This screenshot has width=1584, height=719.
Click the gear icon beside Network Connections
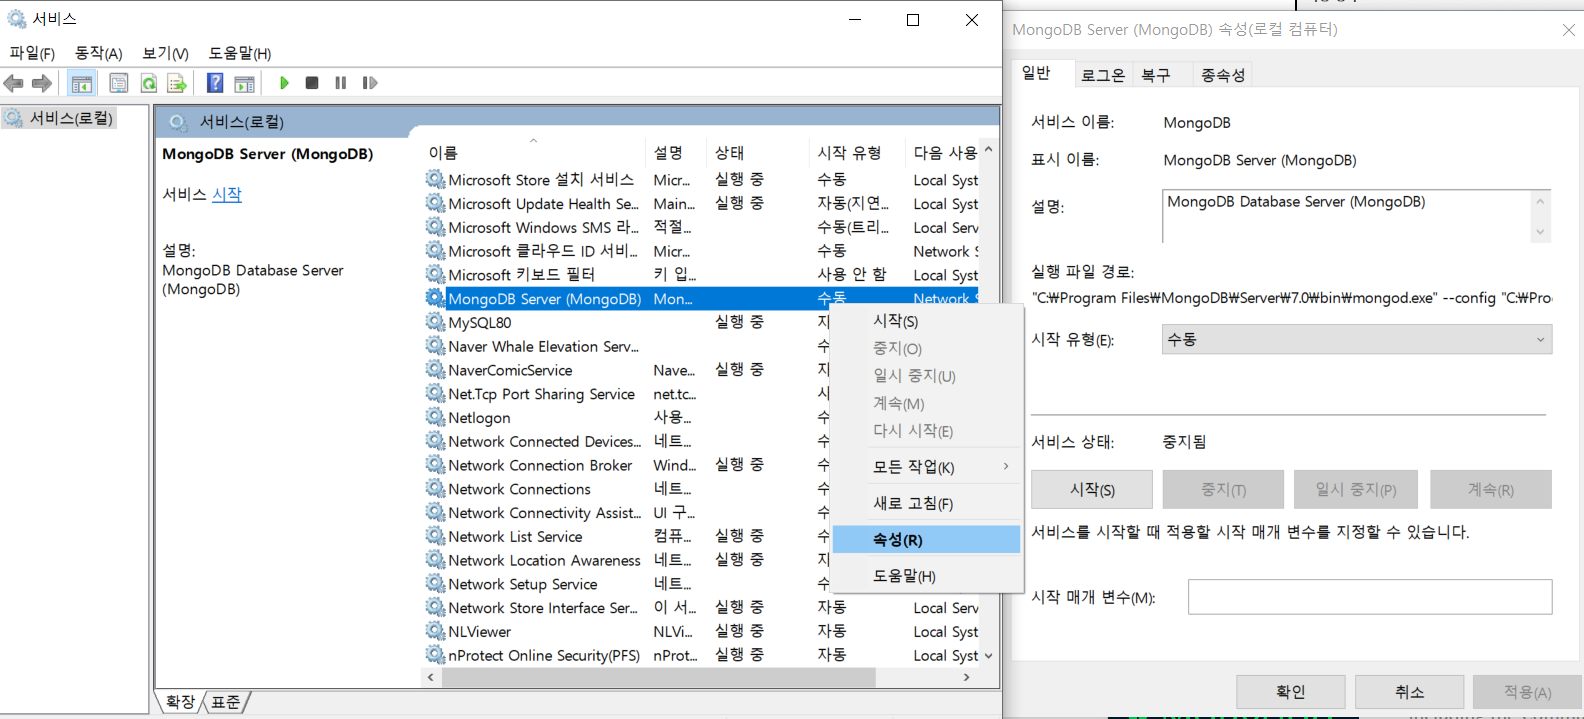click(435, 489)
